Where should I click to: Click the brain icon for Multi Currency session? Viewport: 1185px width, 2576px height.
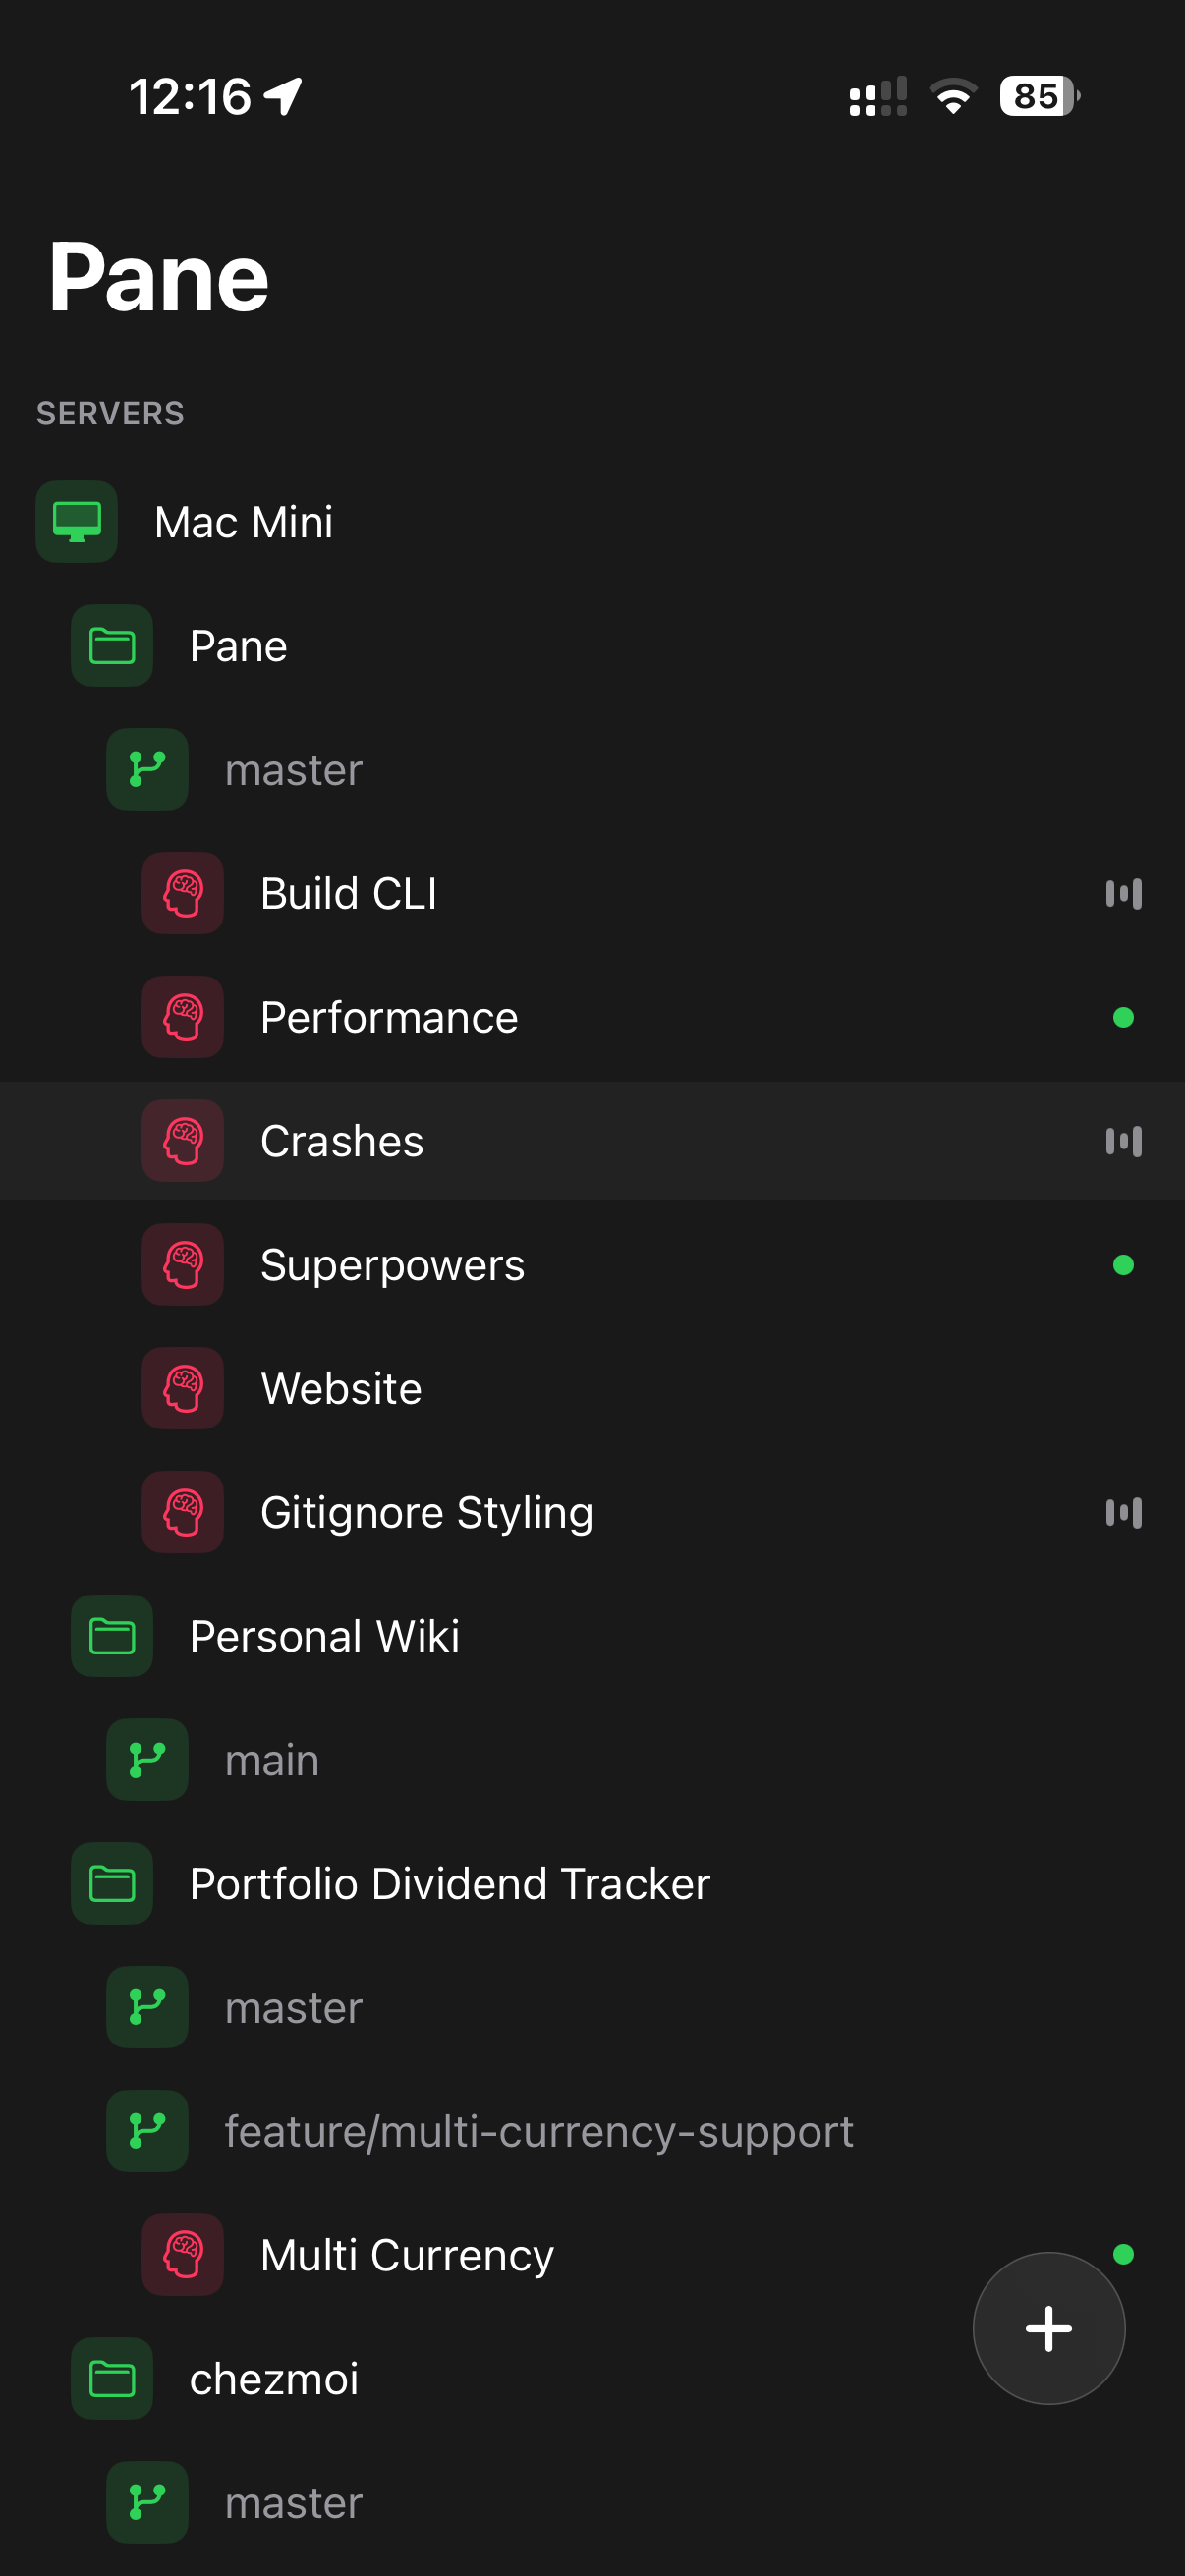pyautogui.click(x=182, y=2255)
